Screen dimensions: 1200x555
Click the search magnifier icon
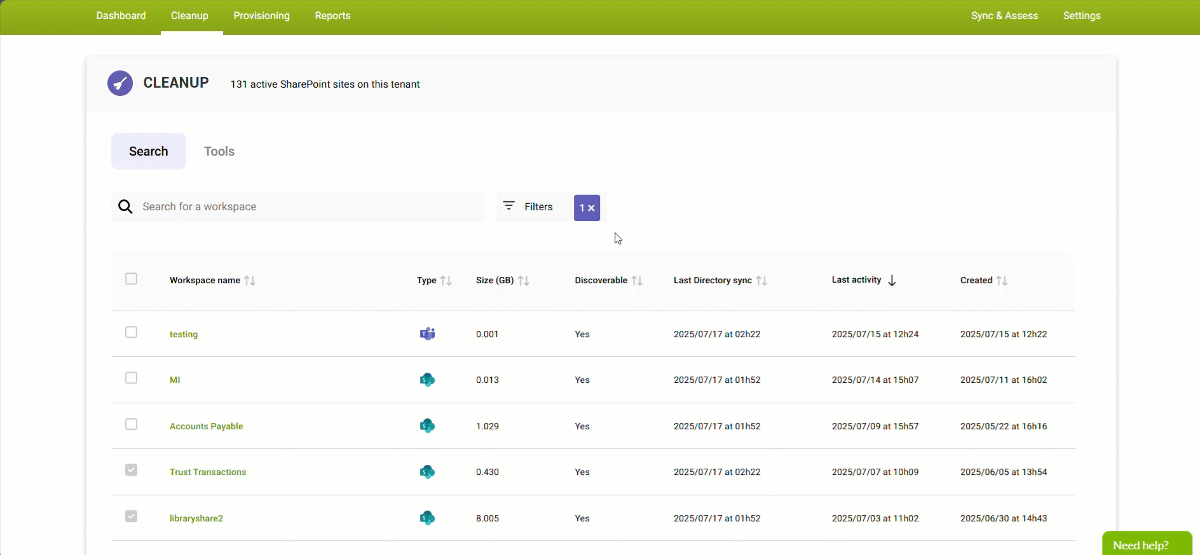coord(125,206)
